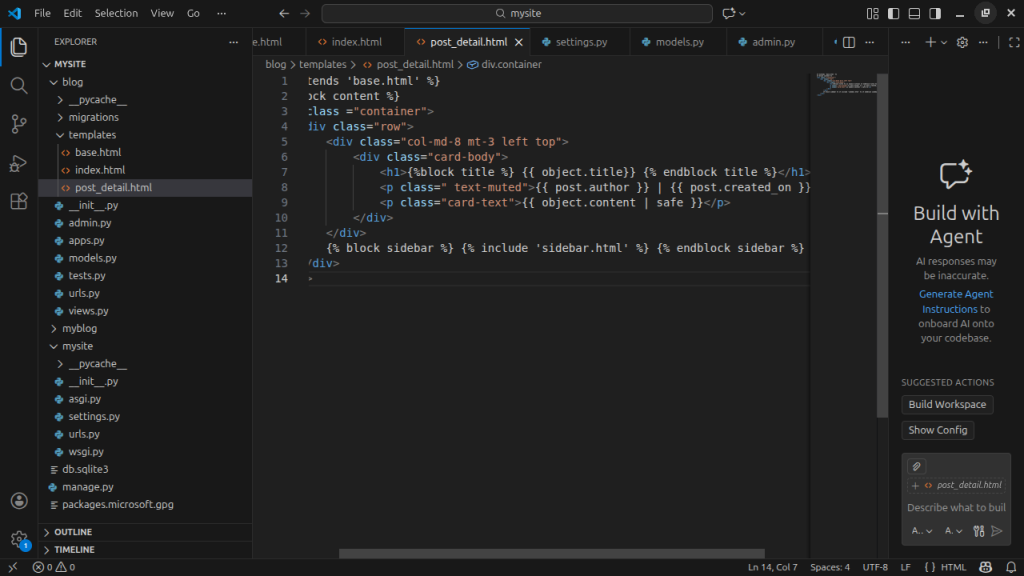This screenshot has height=576, width=1024.
Task: Click the horizontal scrollbar in the editor
Action: [550, 553]
